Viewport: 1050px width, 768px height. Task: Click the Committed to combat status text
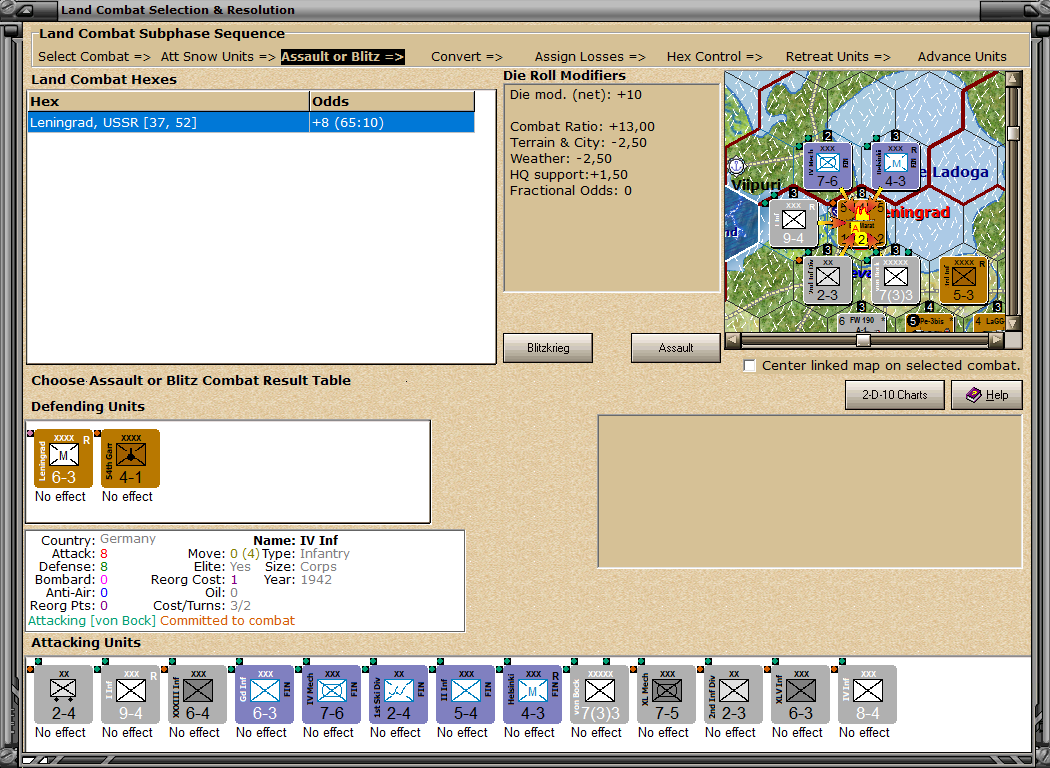coord(227,621)
